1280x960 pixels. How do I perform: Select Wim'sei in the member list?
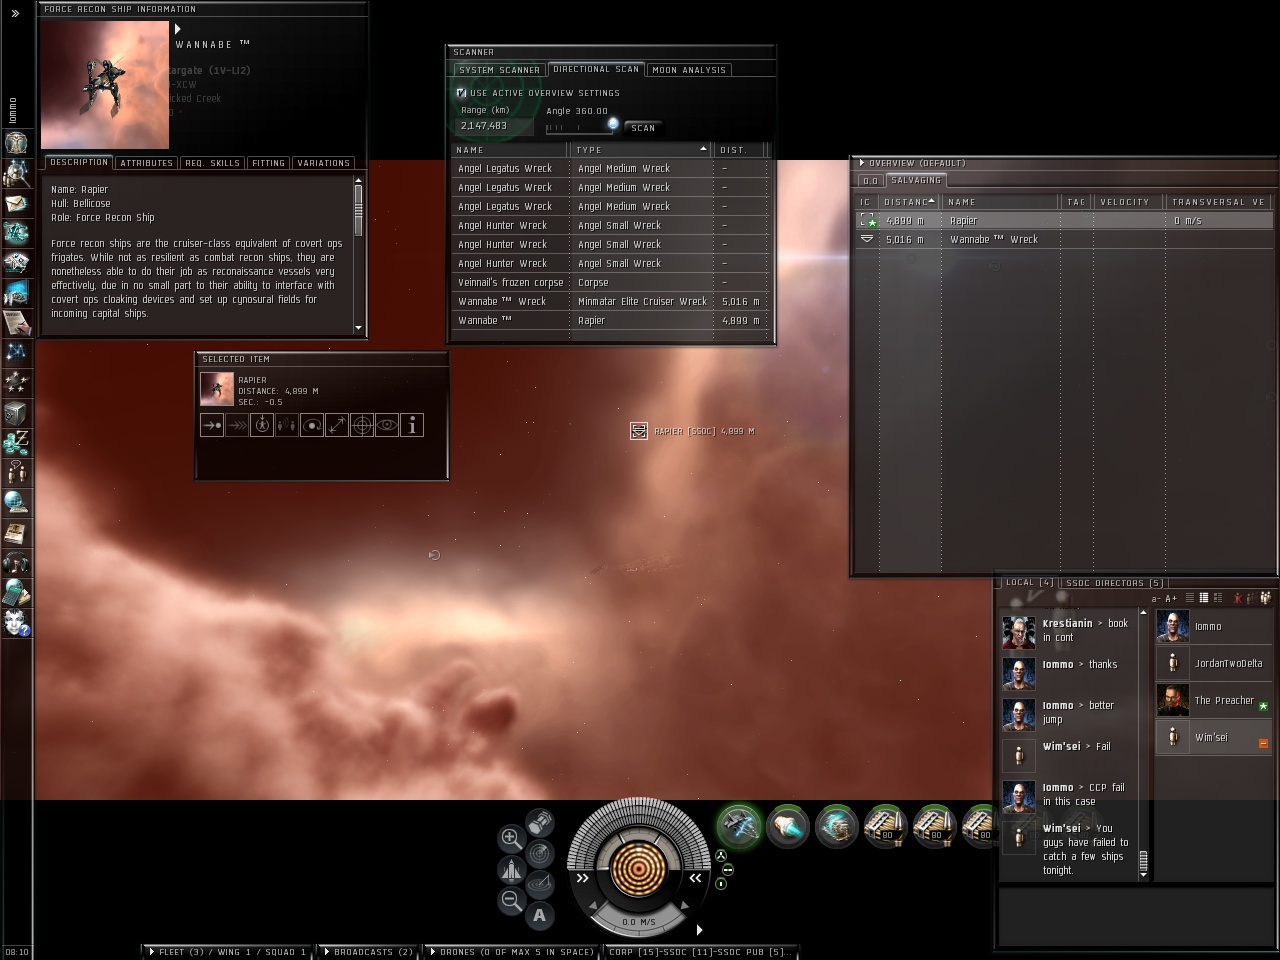point(1213,737)
